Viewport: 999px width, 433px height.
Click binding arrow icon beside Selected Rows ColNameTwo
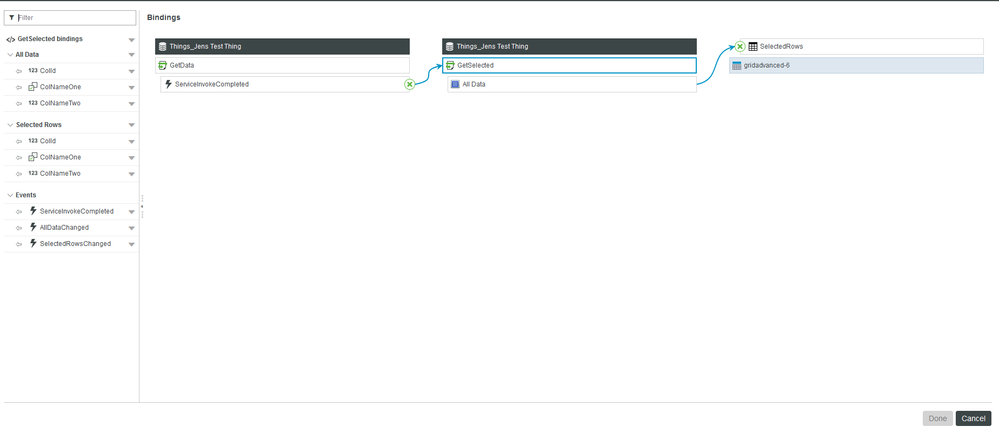tap(19, 174)
